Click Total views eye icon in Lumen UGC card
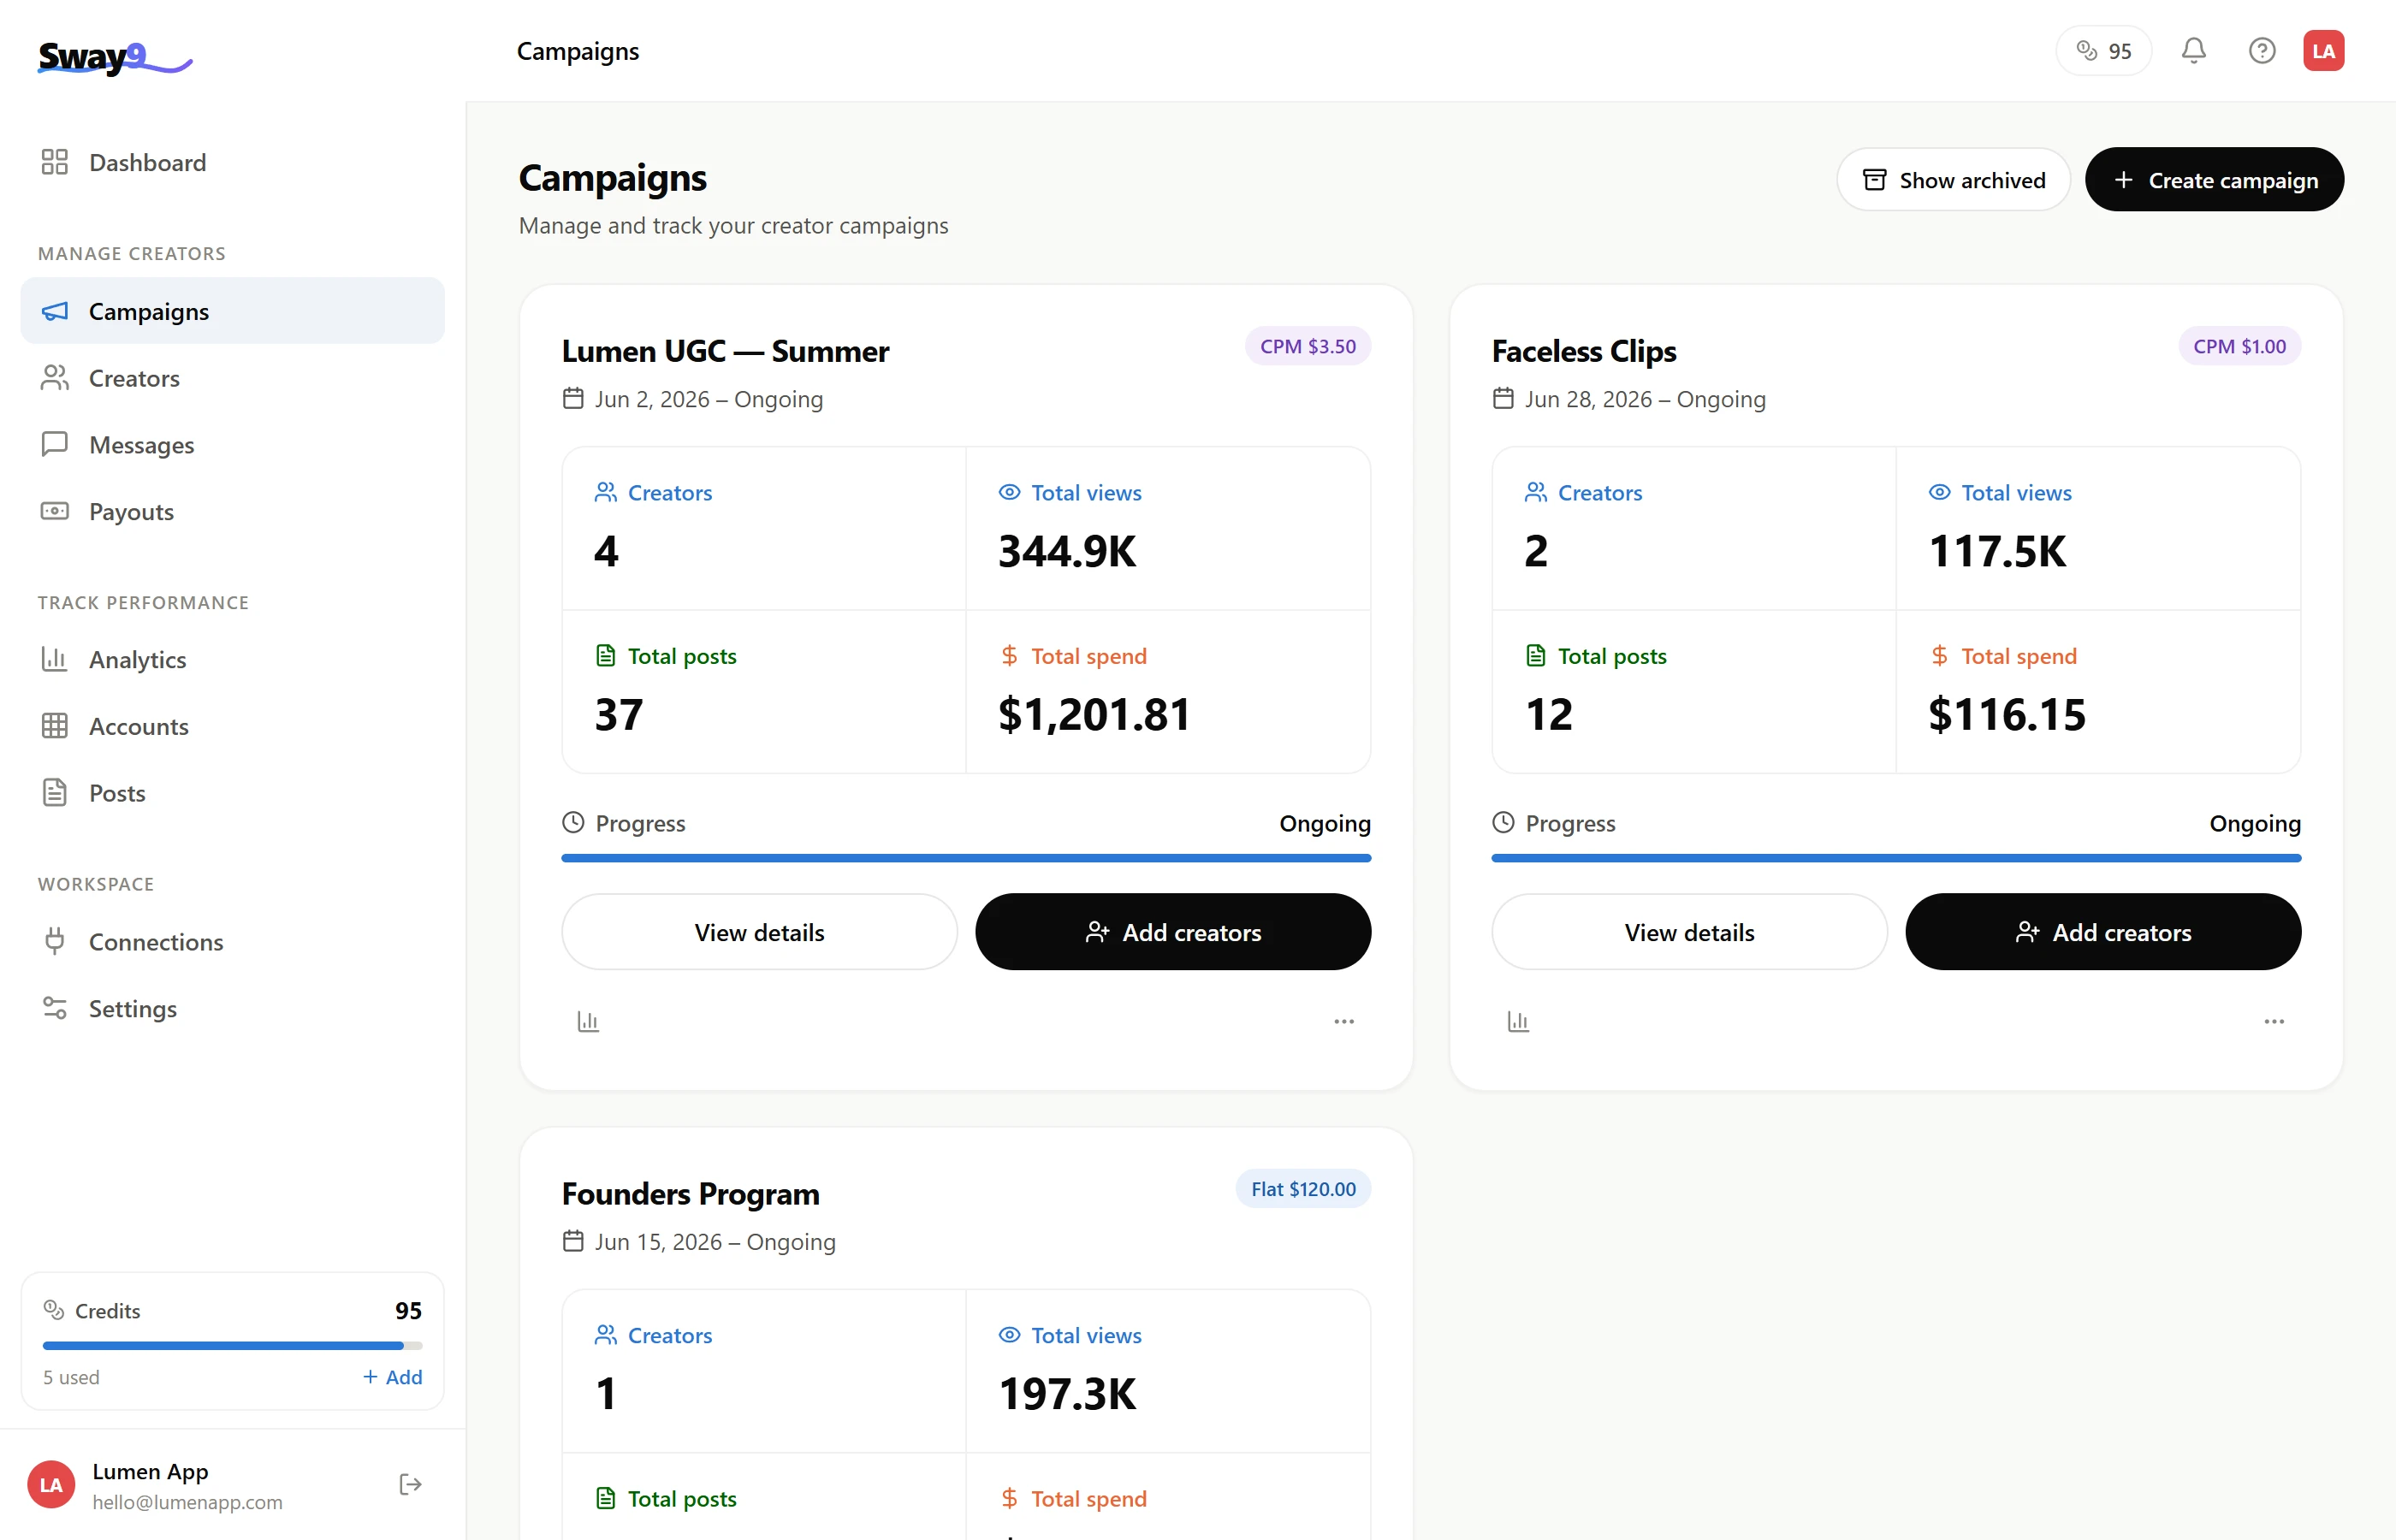 (x=1010, y=492)
